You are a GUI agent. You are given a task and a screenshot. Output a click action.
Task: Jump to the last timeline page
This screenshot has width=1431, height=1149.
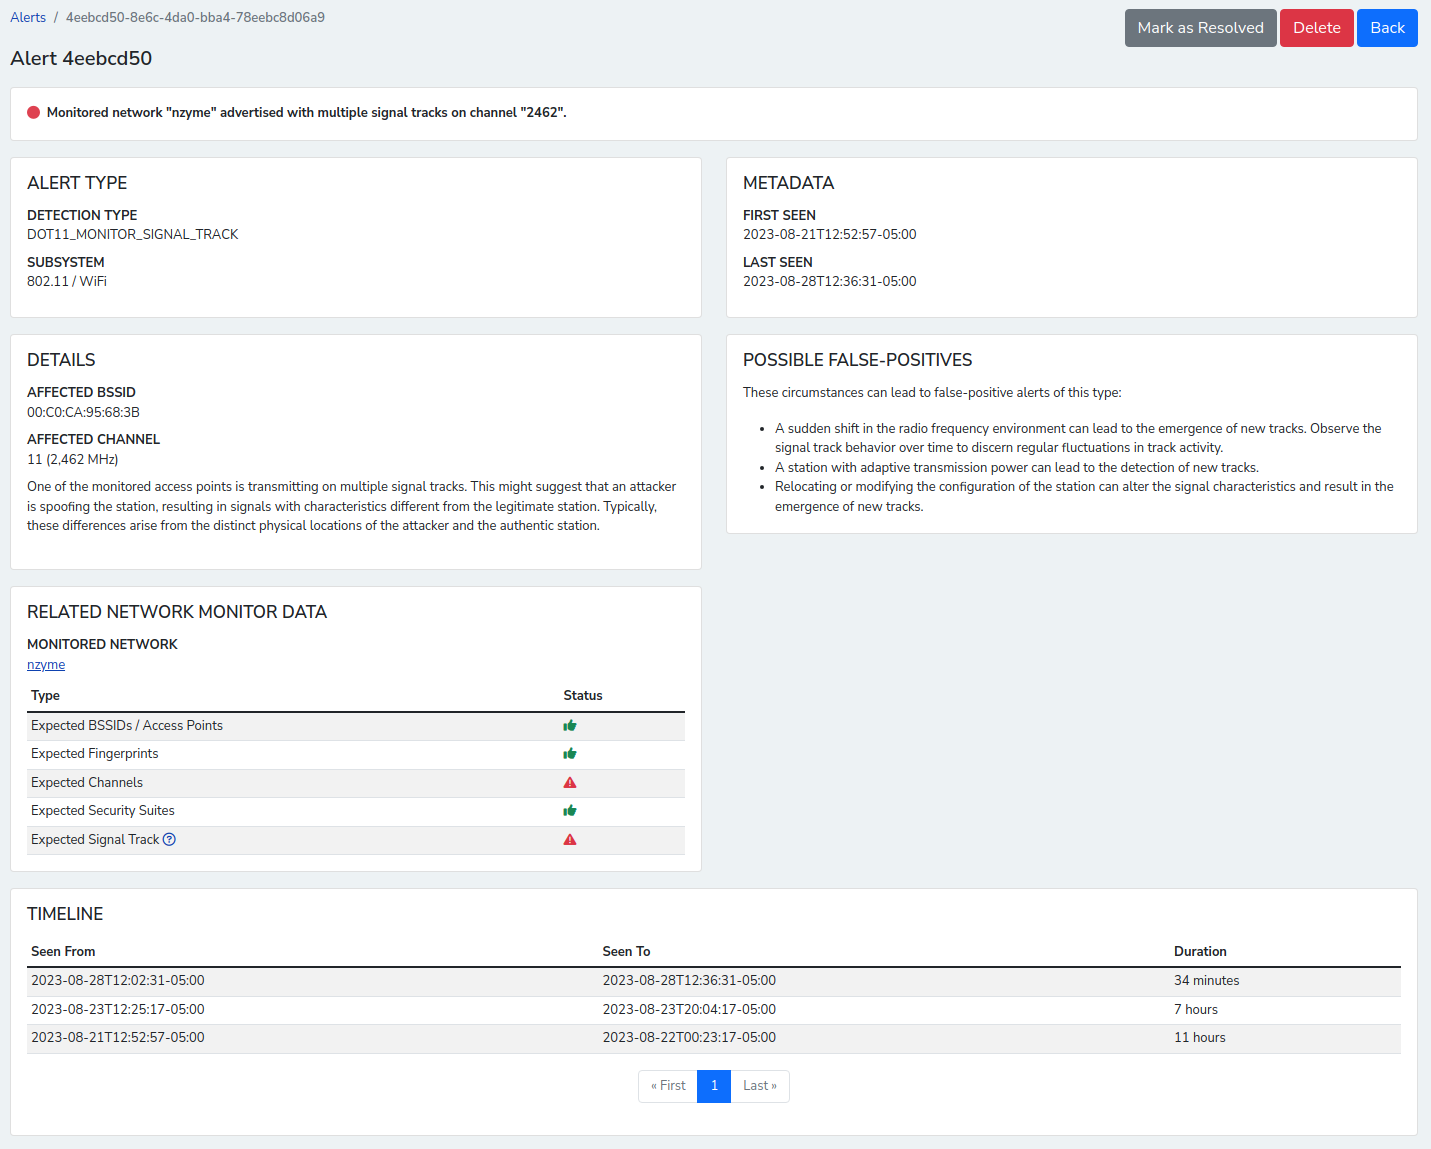(760, 1086)
